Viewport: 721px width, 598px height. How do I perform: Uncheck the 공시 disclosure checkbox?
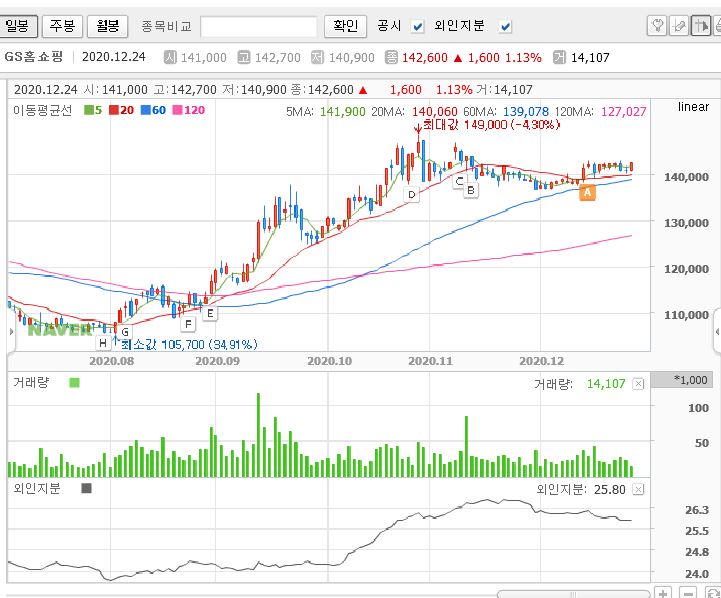click(418, 27)
